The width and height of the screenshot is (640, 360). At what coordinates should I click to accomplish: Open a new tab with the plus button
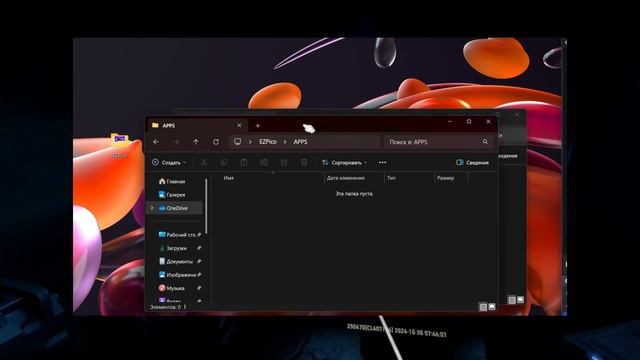pyautogui.click(x=258, y=126)
